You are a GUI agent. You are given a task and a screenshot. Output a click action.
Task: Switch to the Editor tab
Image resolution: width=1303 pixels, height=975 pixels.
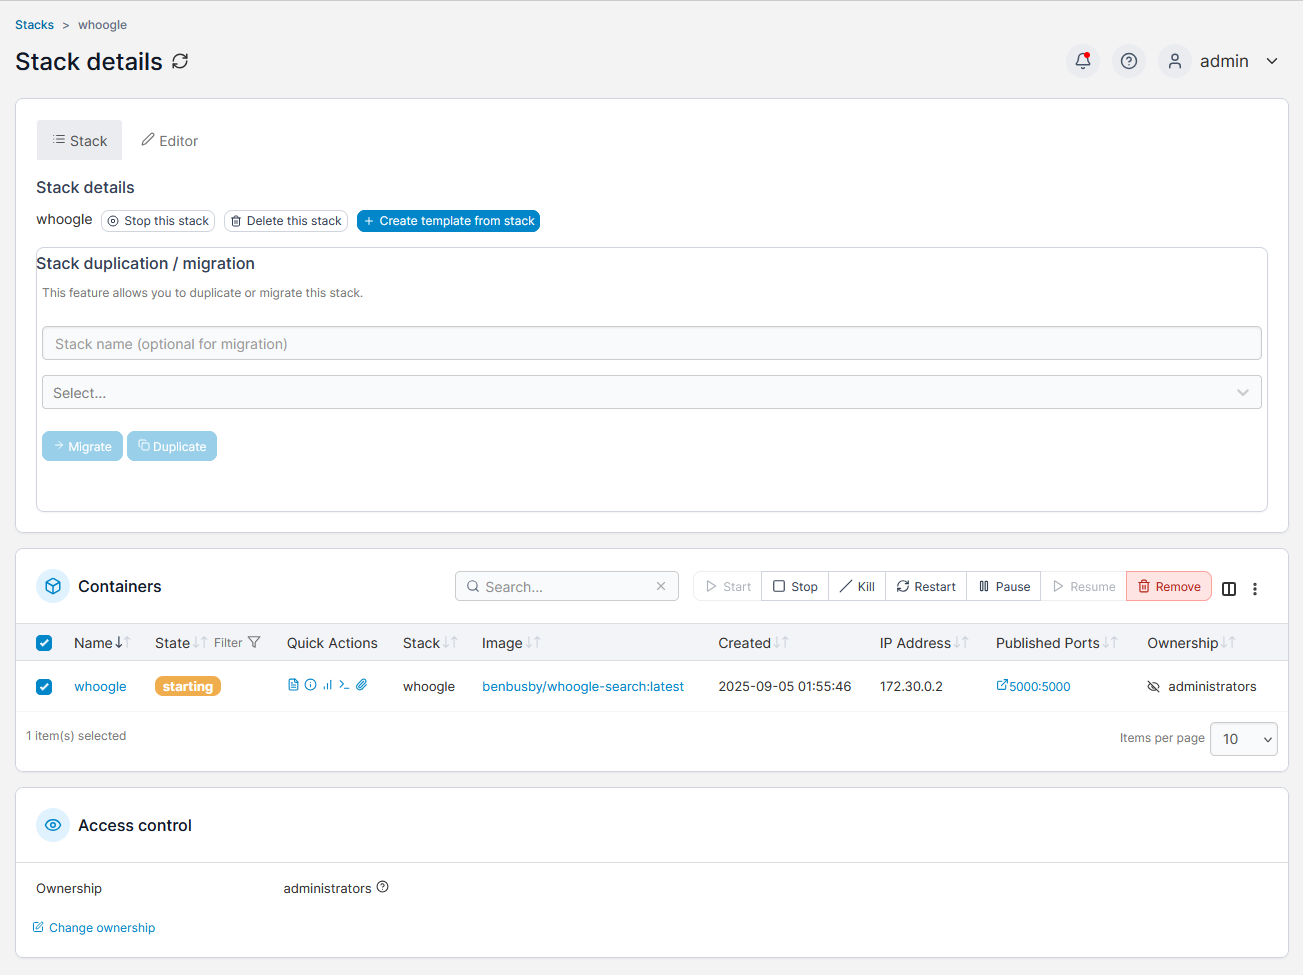pyautogui.click(x=169, y=141)
